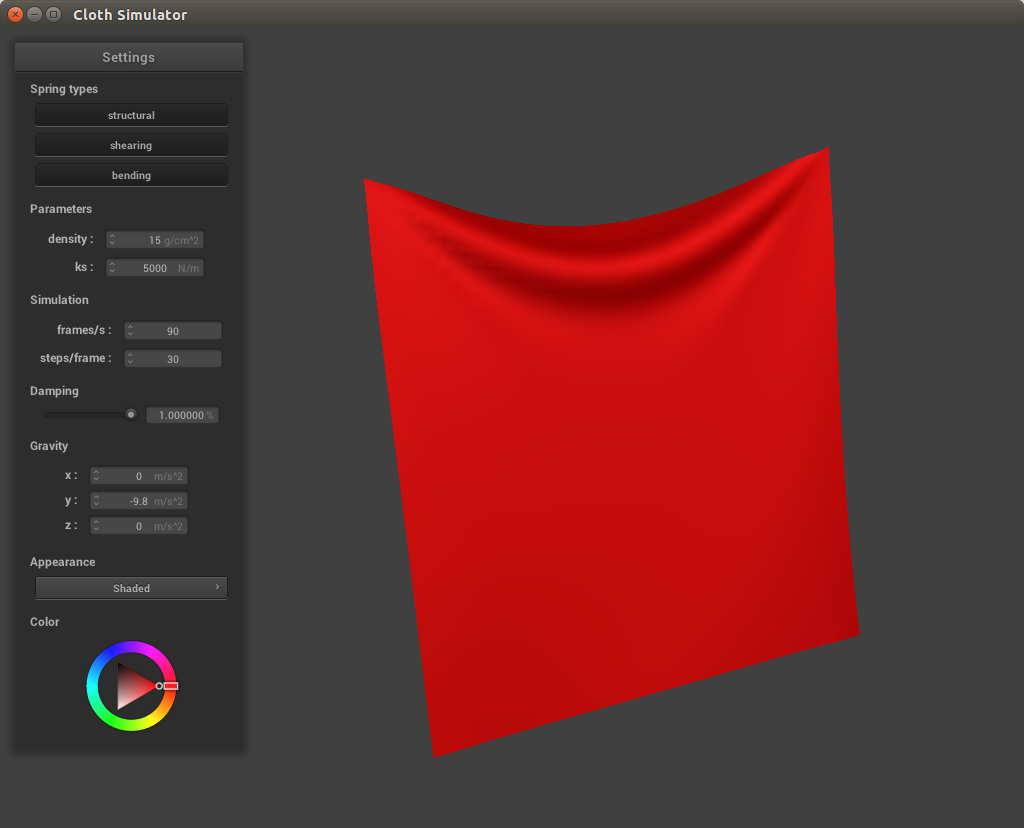
Task: Click inside the color wheel triangle
Action: 132,686
